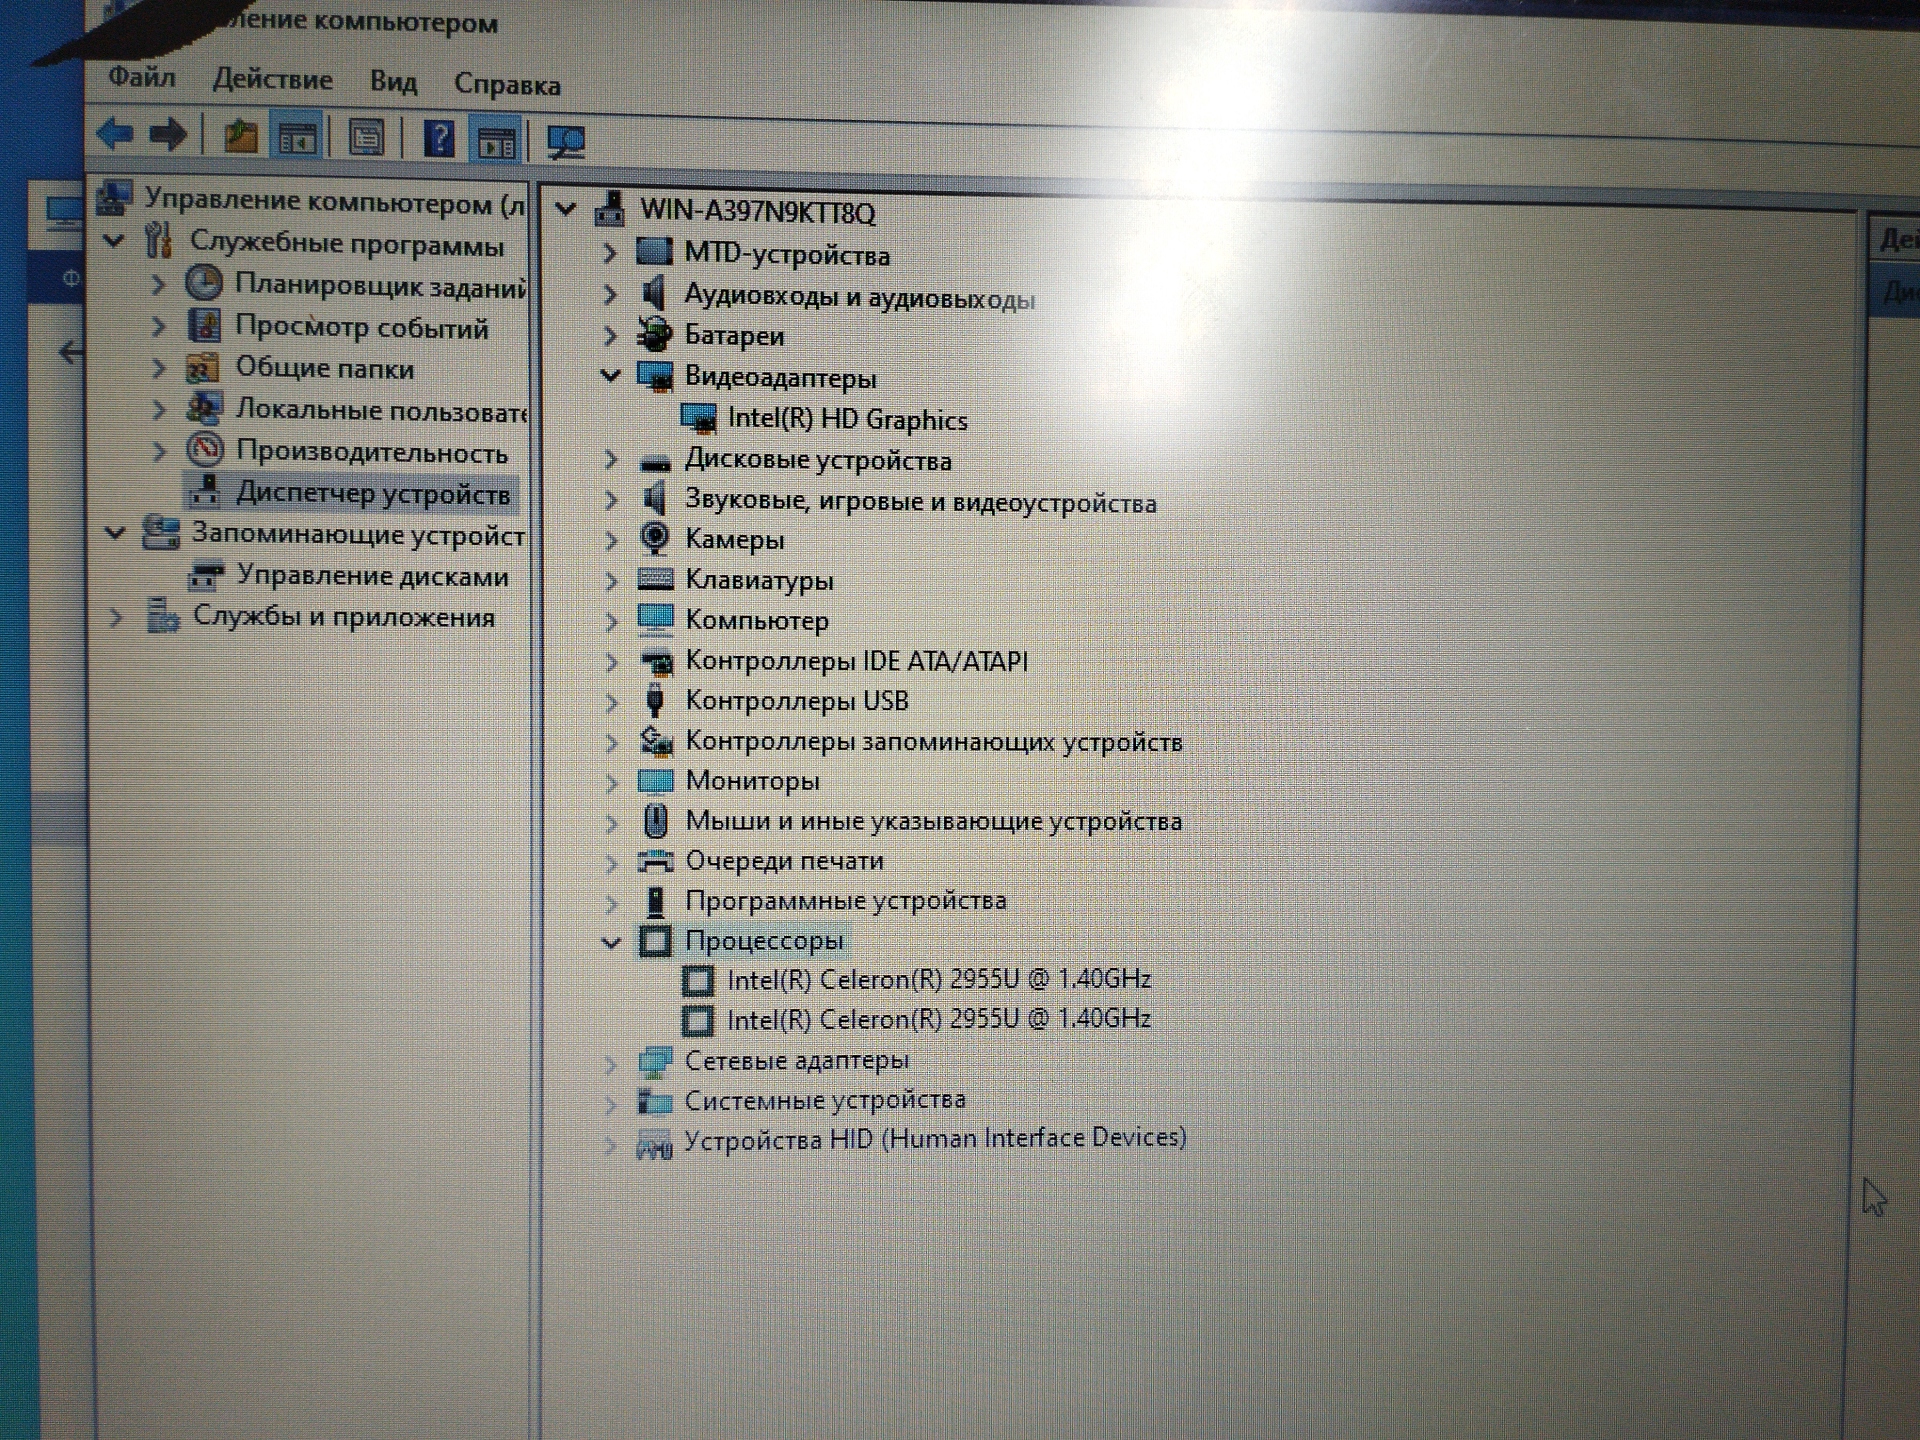Select Программные устройства label

point(845,900)
